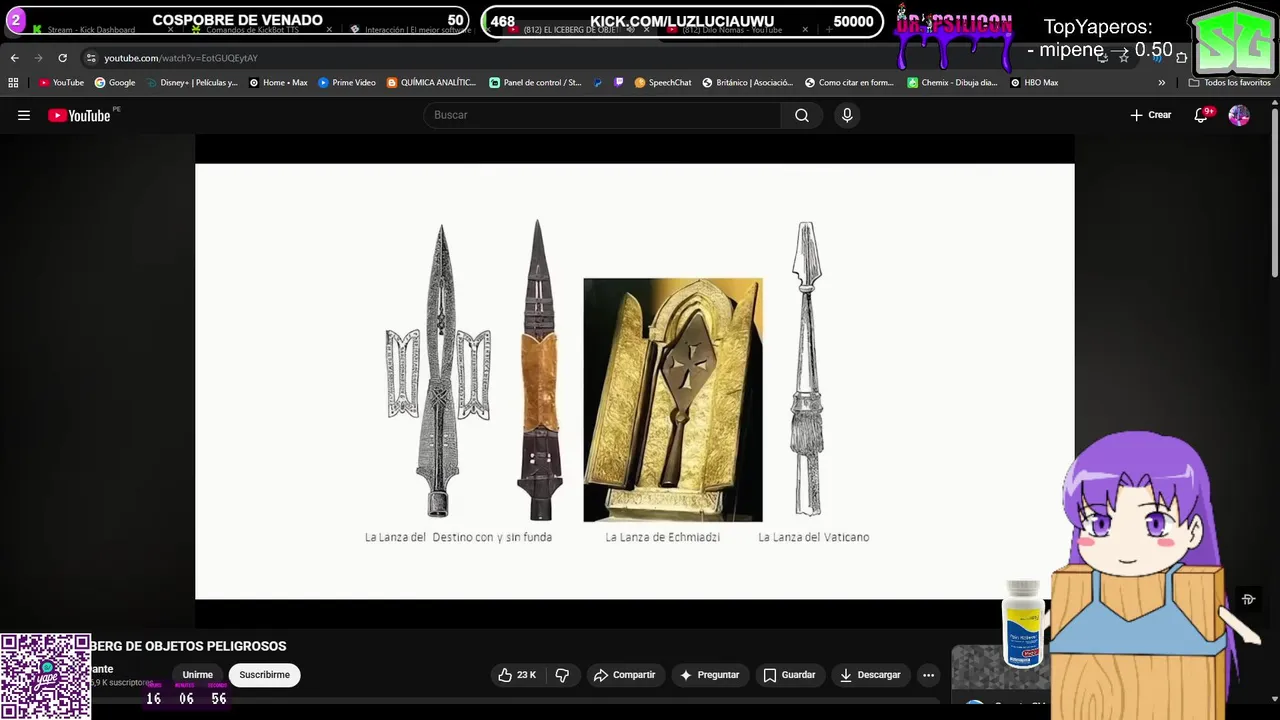Open the Twitch icon bookmark
1280x720 pixels.
pyautogui.click(x=619, y=82)
